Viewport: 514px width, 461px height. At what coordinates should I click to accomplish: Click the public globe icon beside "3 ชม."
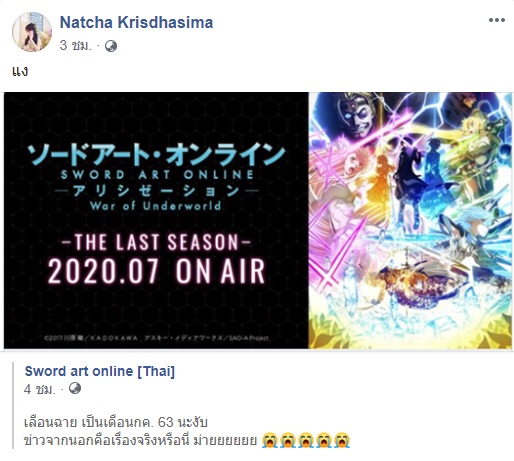(111, 46)
